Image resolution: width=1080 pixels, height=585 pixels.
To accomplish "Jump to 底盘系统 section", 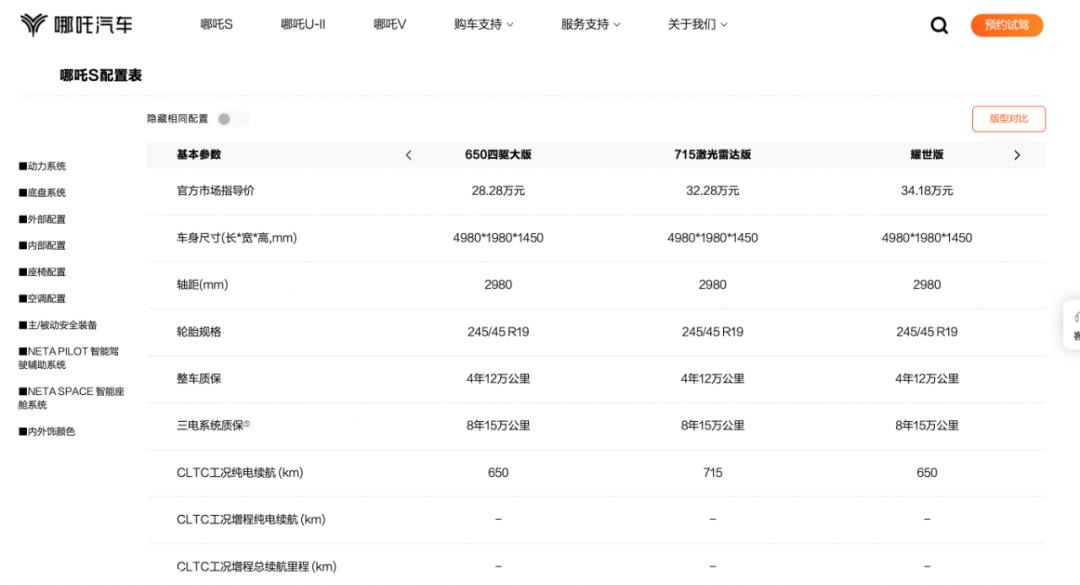I will [43, 192].
